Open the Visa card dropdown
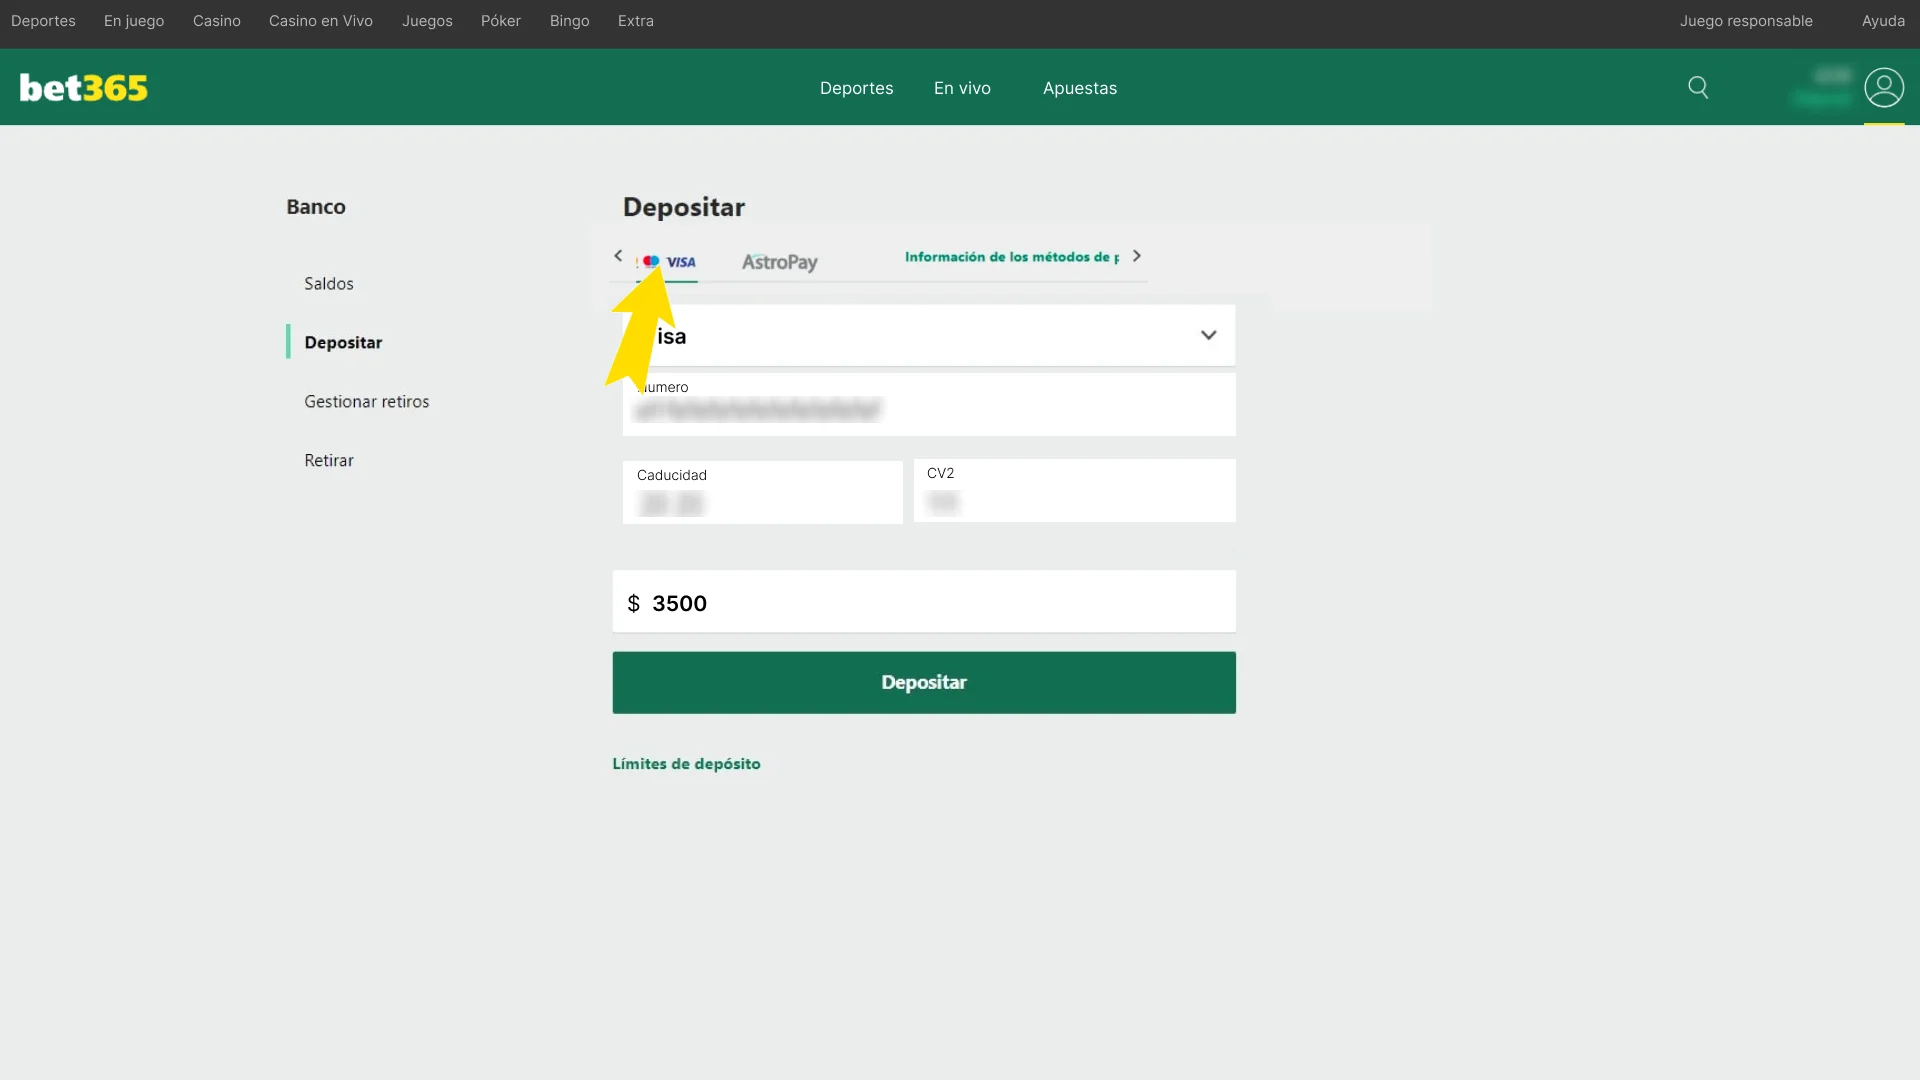Screen dimensions: 1920x1080 (1208, 335)
